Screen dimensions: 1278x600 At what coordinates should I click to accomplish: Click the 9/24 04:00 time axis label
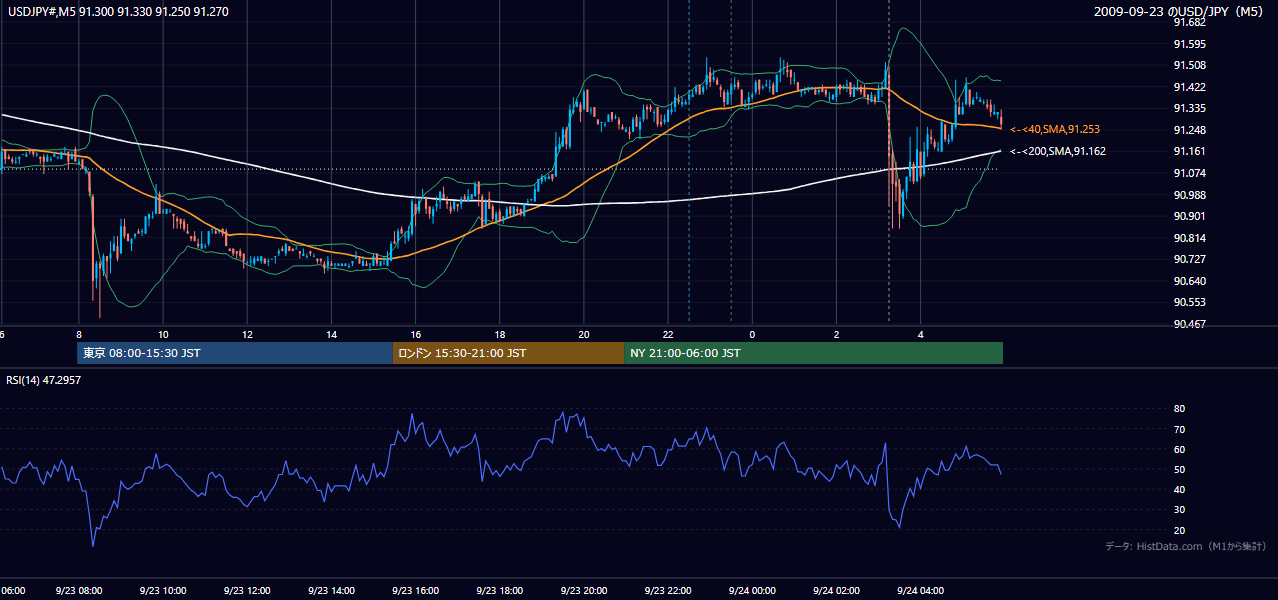921,591
